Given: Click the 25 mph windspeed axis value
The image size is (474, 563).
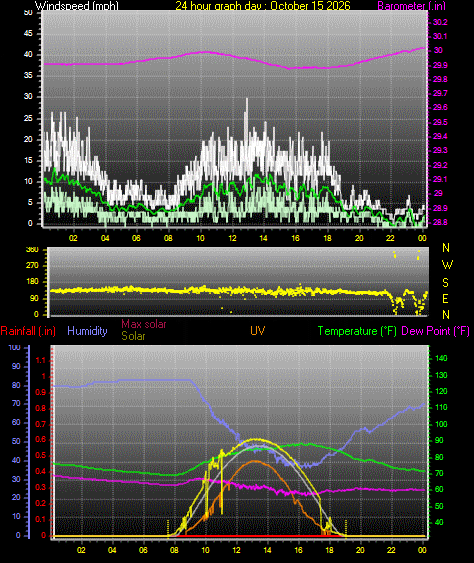Looking at the screenshot, I should [28, 118].
